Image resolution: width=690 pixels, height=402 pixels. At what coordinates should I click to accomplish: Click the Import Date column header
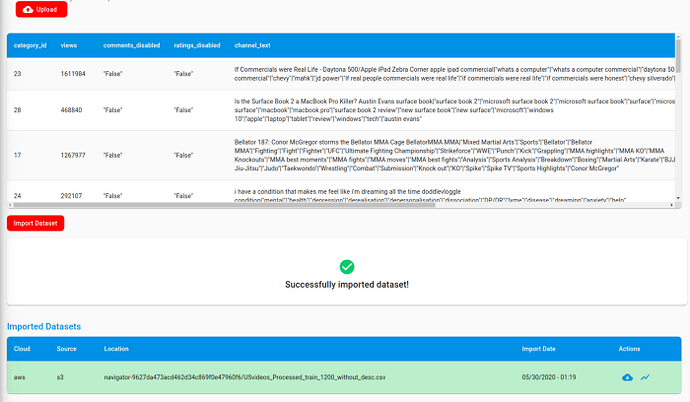click(539, 349)
